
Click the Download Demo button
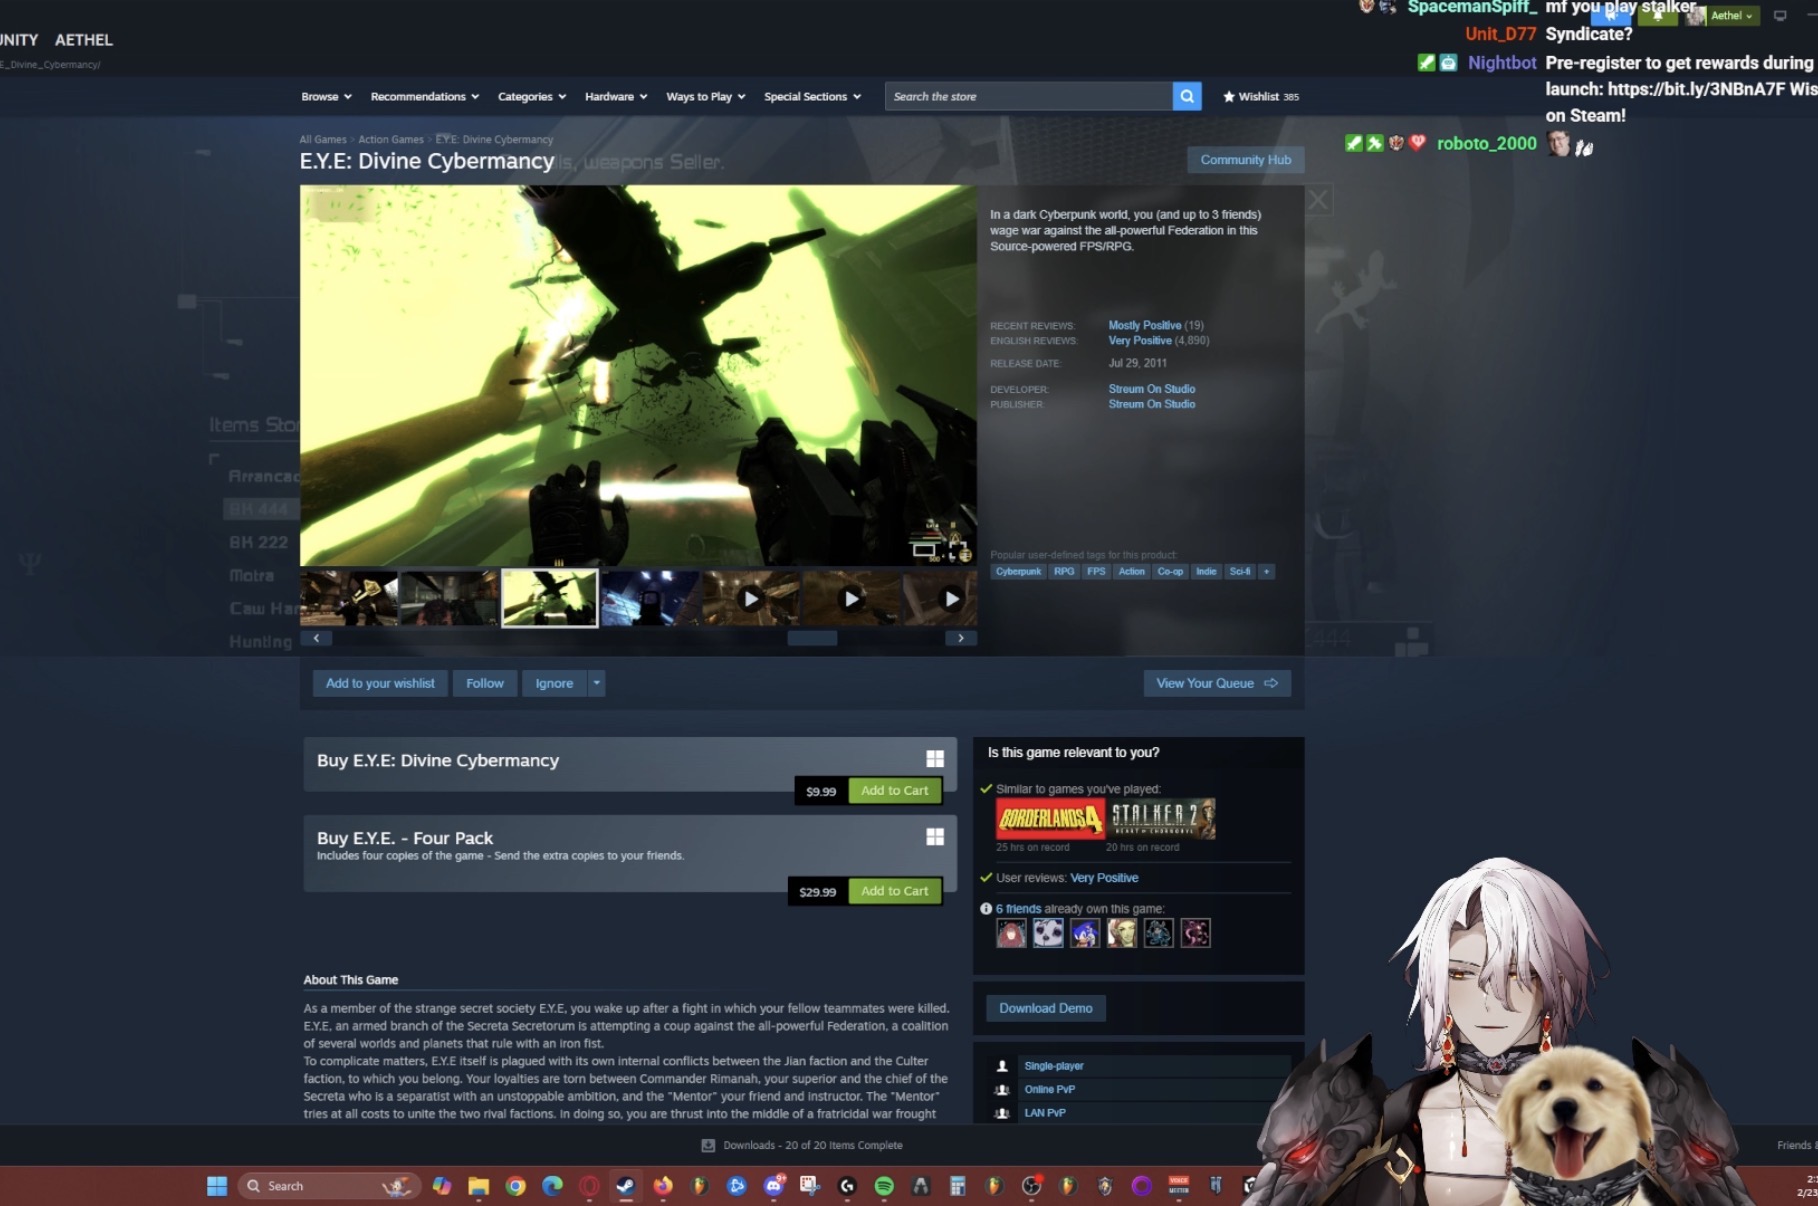tap(1045, 1008)
